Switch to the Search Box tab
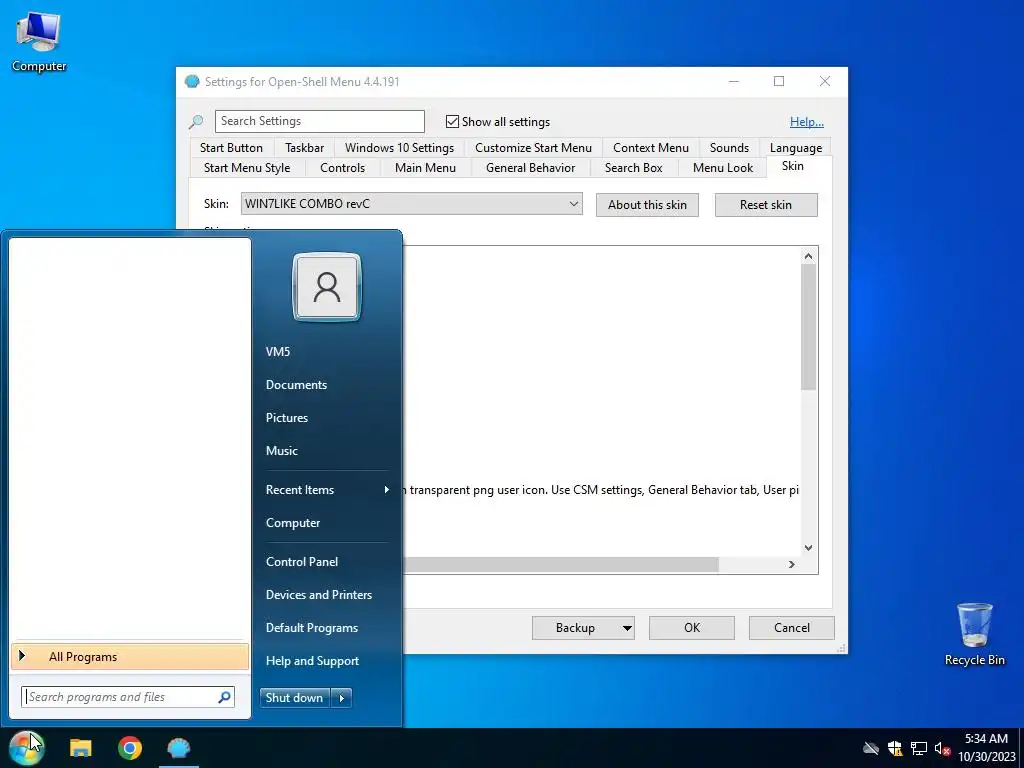 [x=633, y=168]
